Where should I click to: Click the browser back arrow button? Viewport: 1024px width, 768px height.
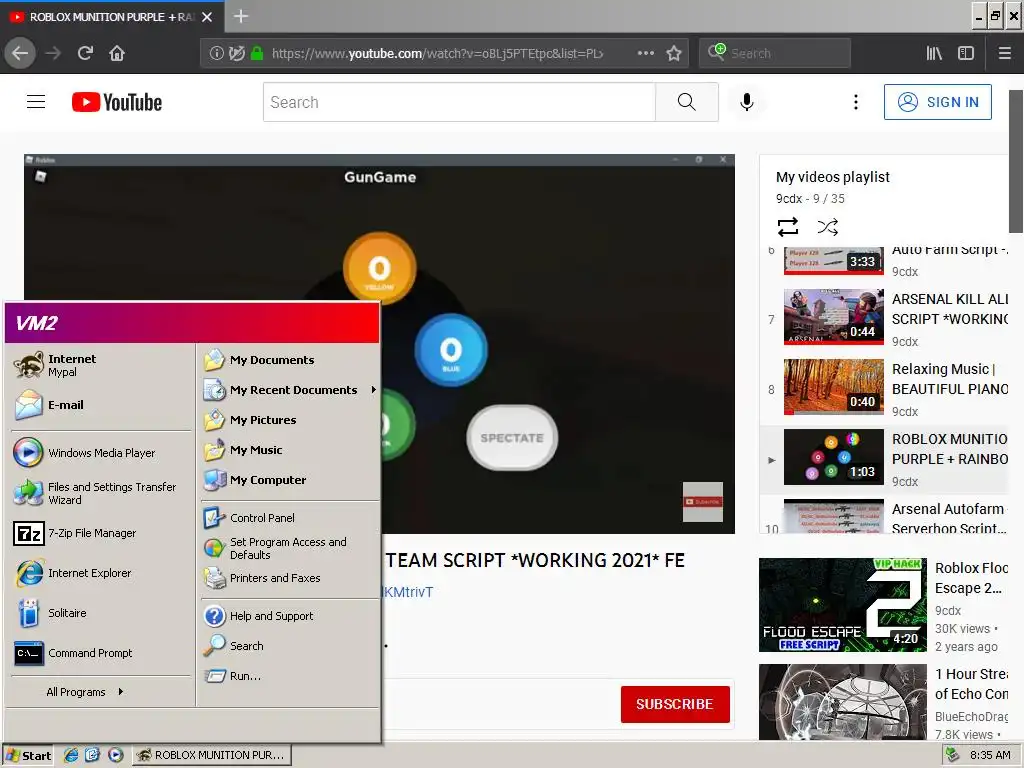pos(20,53)
